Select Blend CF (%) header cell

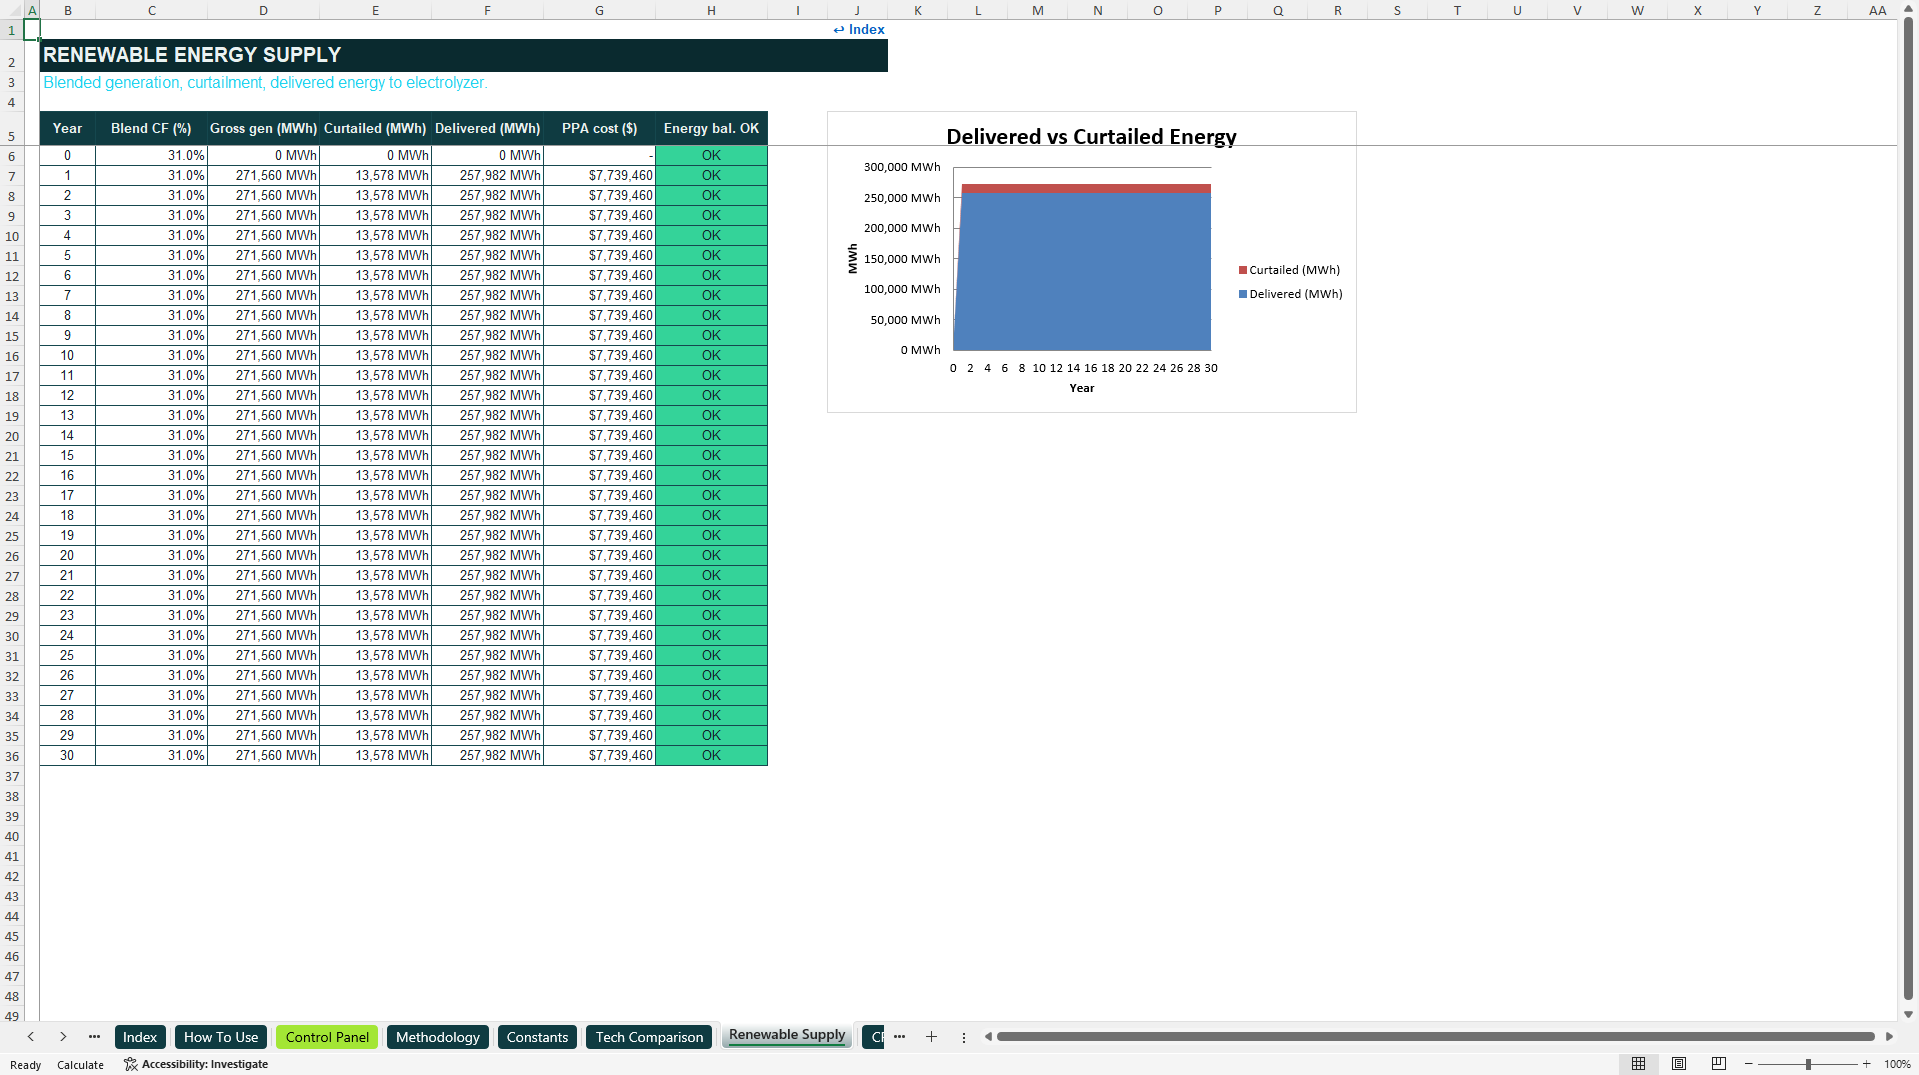pos(151,128)
